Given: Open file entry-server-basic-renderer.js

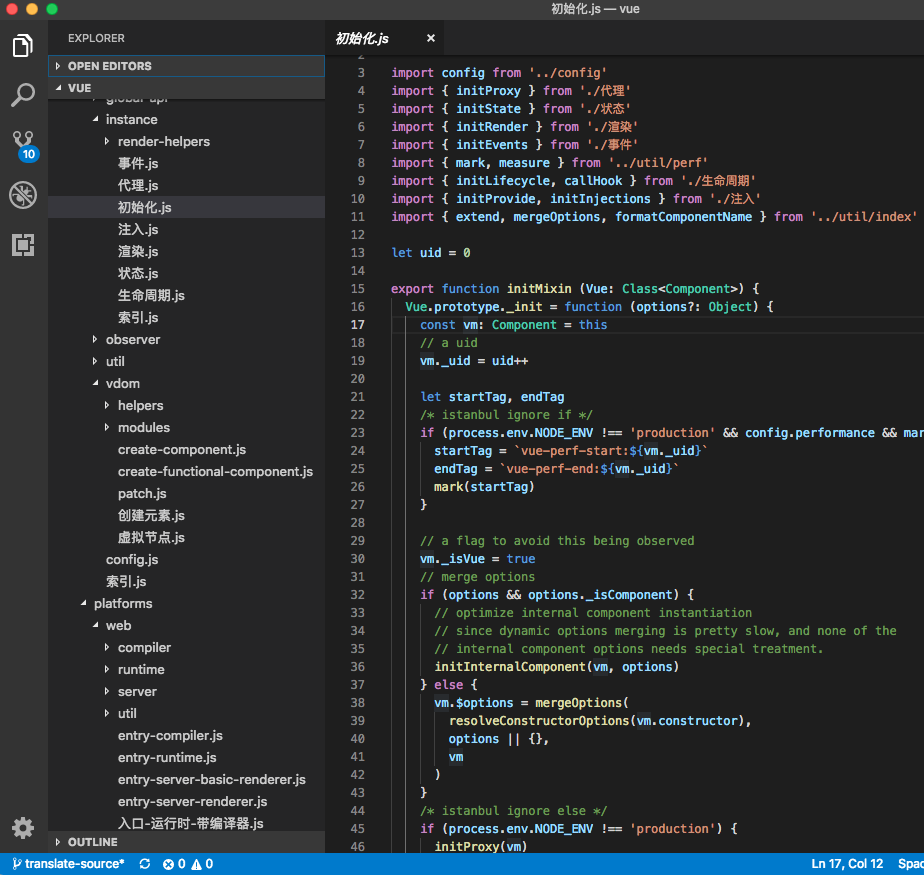Looking at the screenshot, I should pyautogui.click(x=186, y=780).
